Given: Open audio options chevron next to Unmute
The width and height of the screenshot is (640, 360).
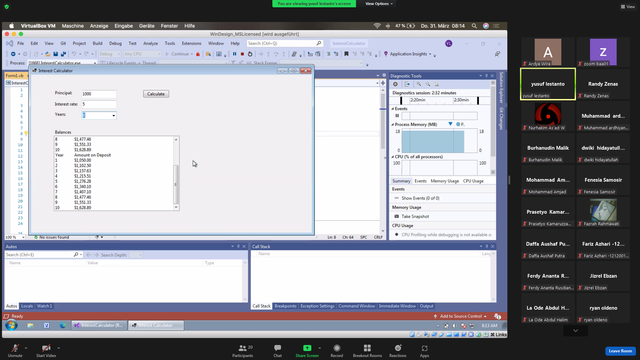Looking at the screenshot, I should [26, 348].
